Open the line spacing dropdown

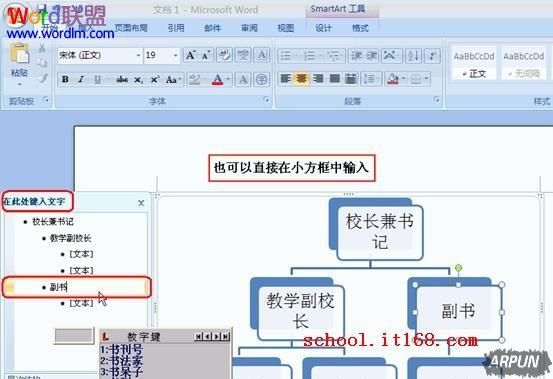[371, 78]
